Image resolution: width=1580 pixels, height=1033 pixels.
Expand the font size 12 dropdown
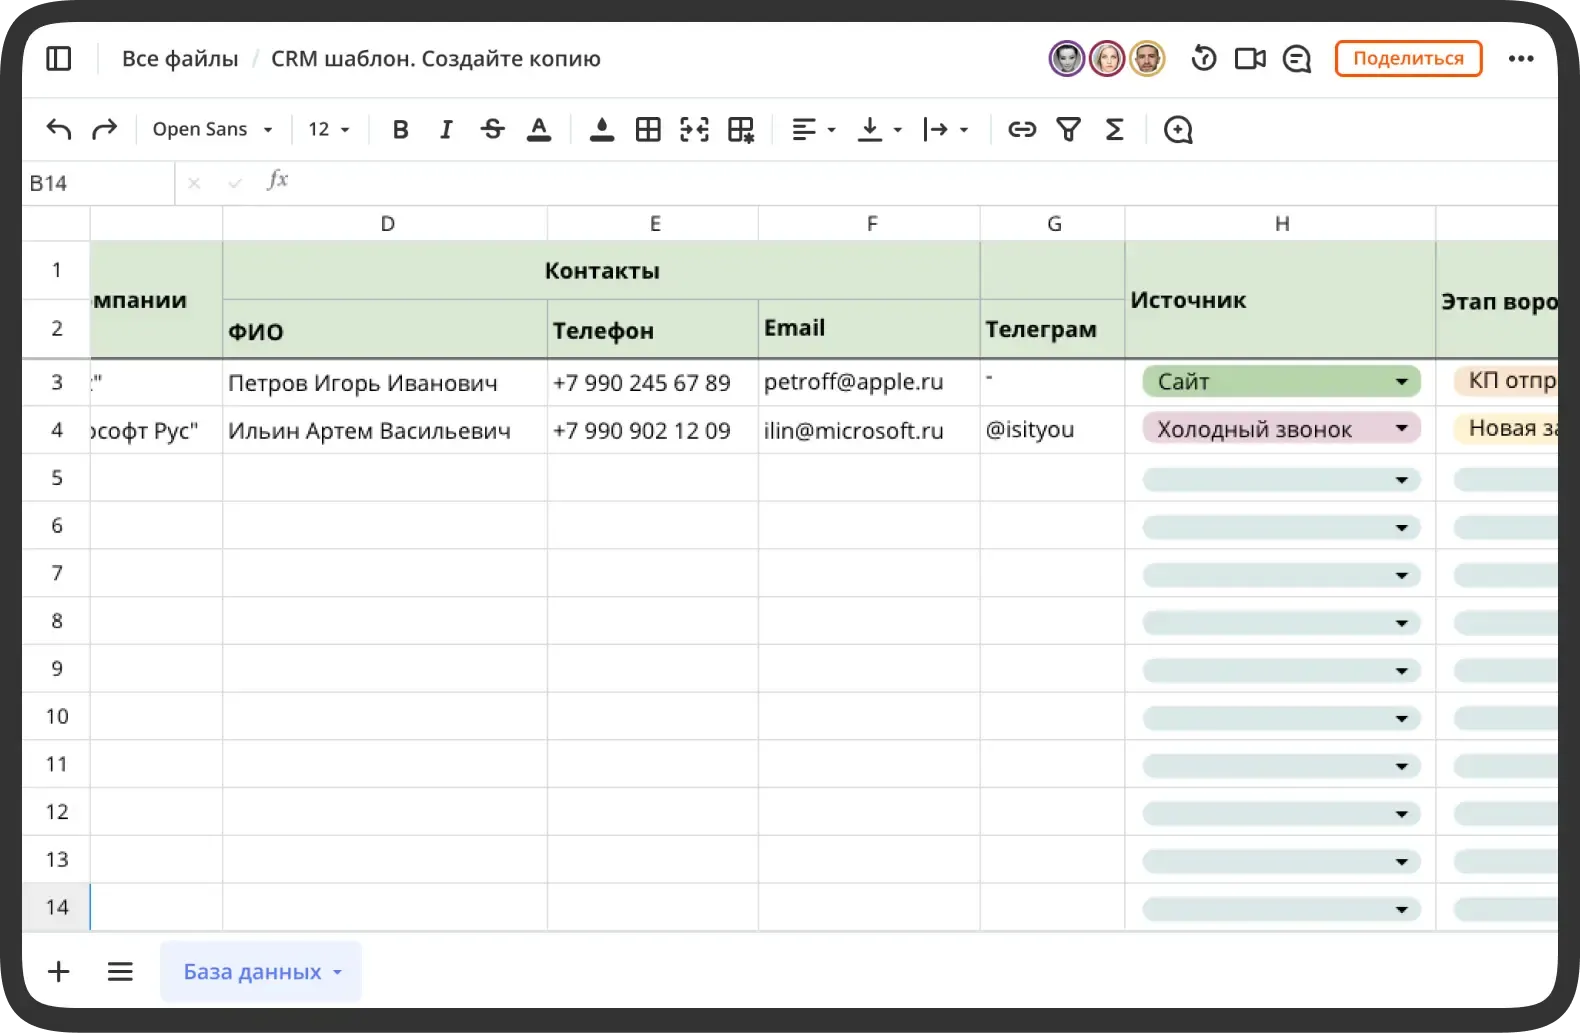pyautogui.click(x=329, y=129)
